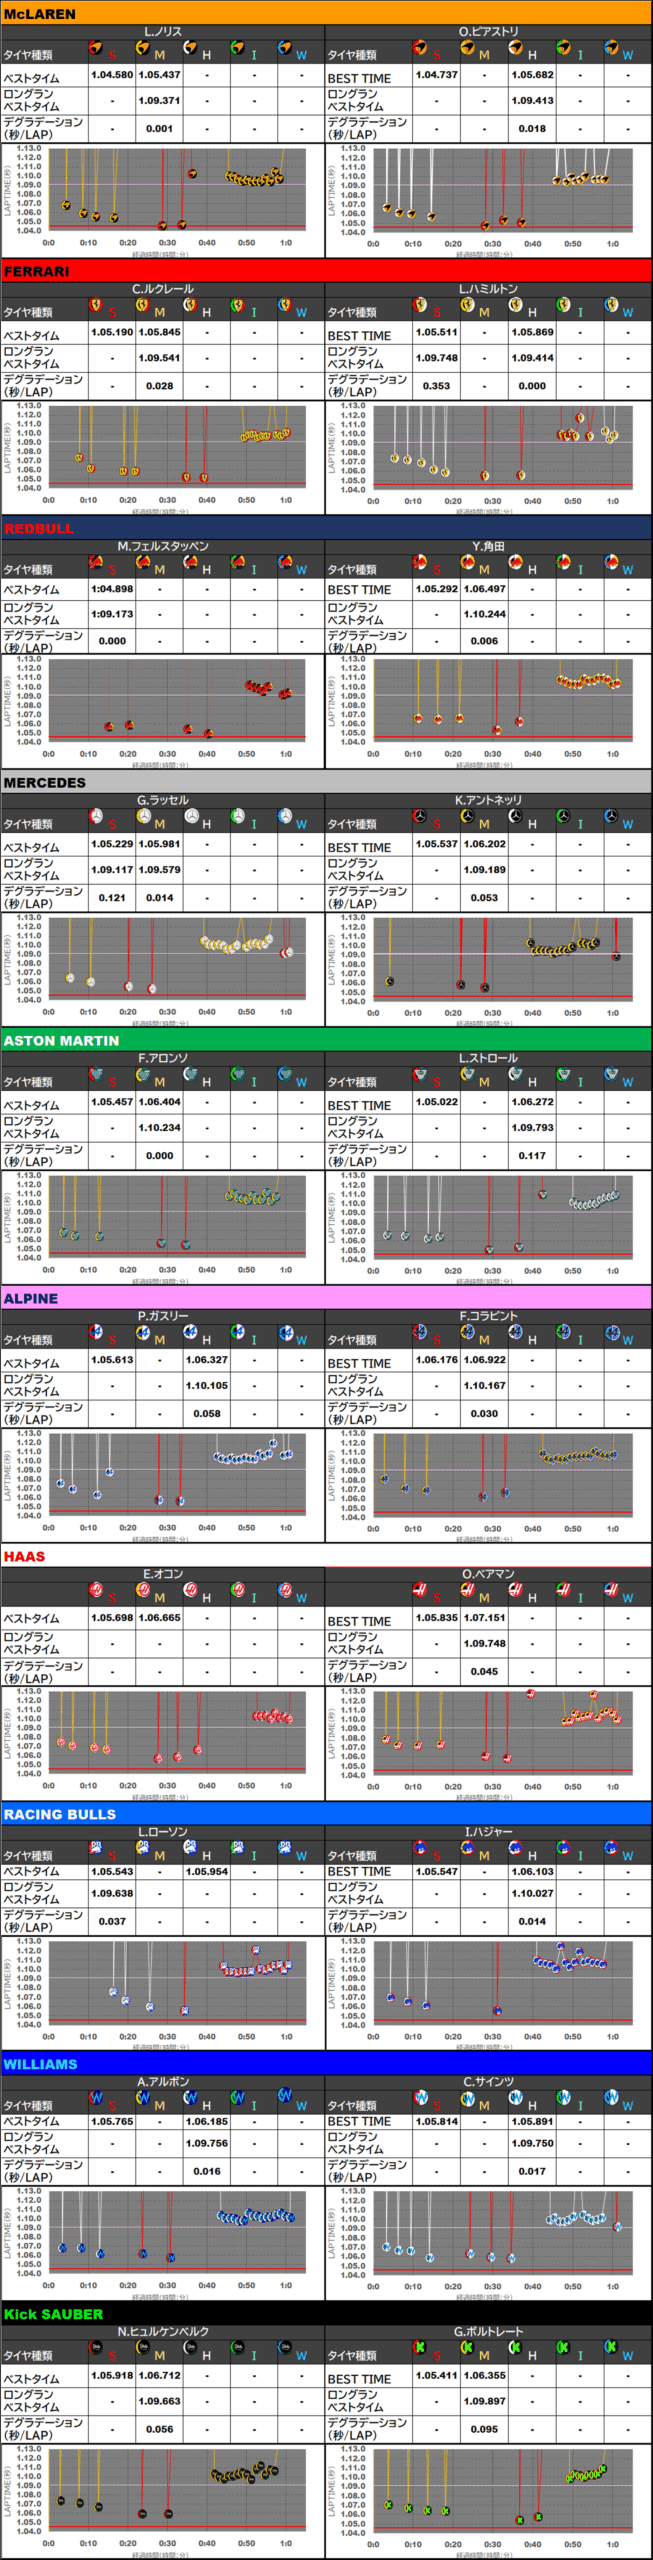Click long run time 1.10.244
The image size is (653, 2560).
coord(484,614)
